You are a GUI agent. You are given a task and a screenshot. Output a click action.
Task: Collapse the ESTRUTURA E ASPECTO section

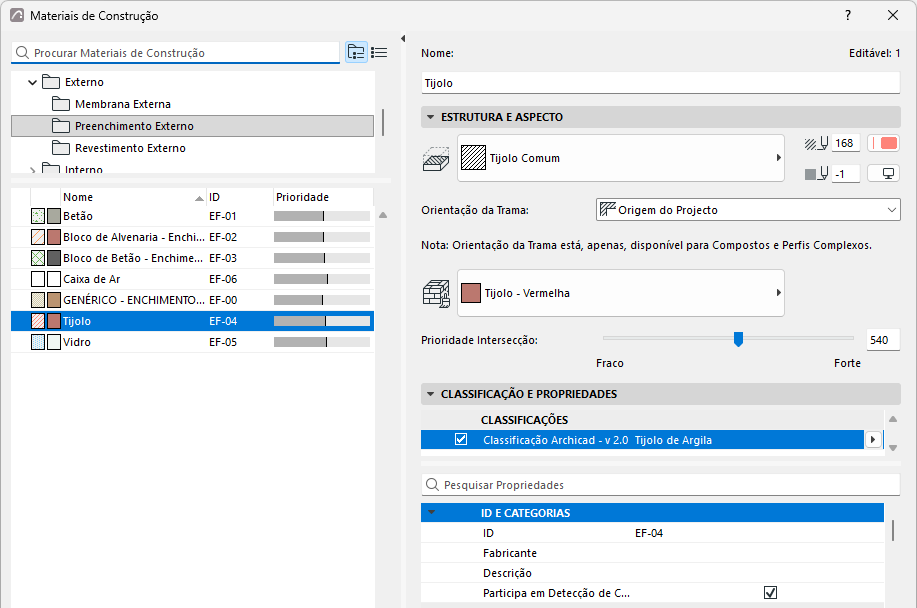430,117
